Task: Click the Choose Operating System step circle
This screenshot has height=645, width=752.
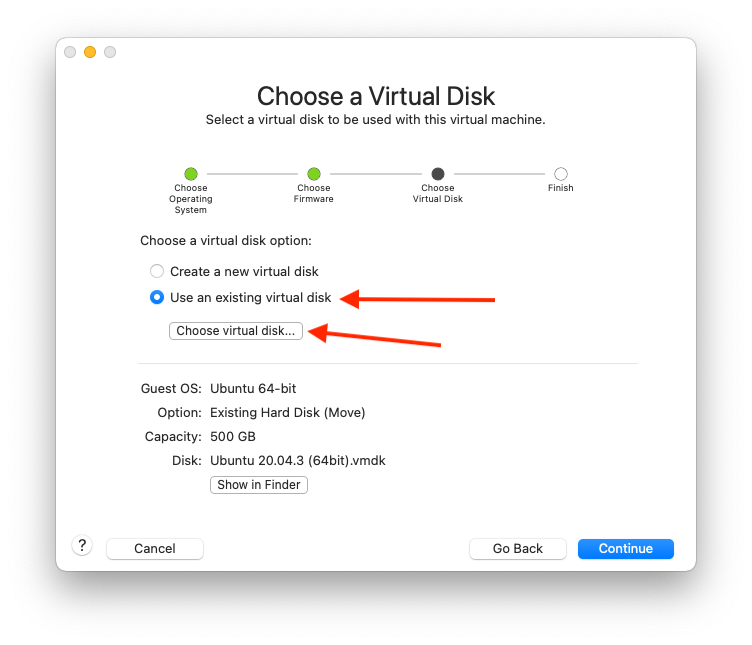Action: pyautogui.click(x=191, y=174)
